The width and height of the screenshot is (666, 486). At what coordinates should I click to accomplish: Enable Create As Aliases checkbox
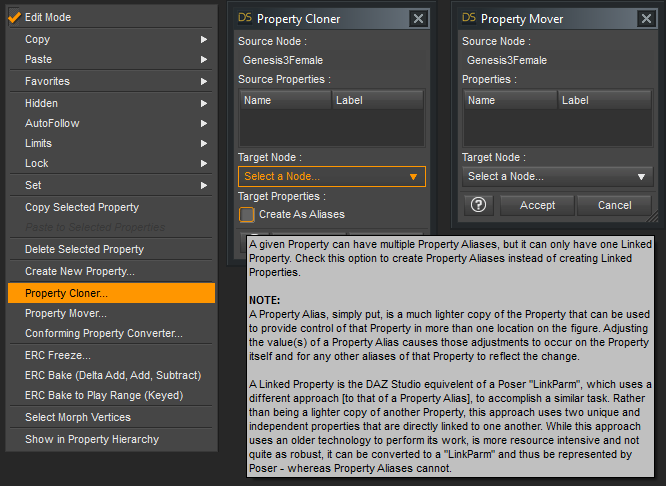click(247, 214)
